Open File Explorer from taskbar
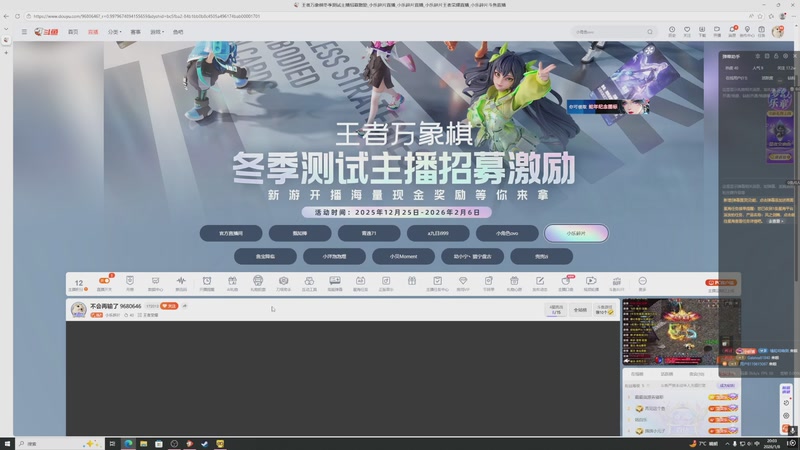 [143, 444]
